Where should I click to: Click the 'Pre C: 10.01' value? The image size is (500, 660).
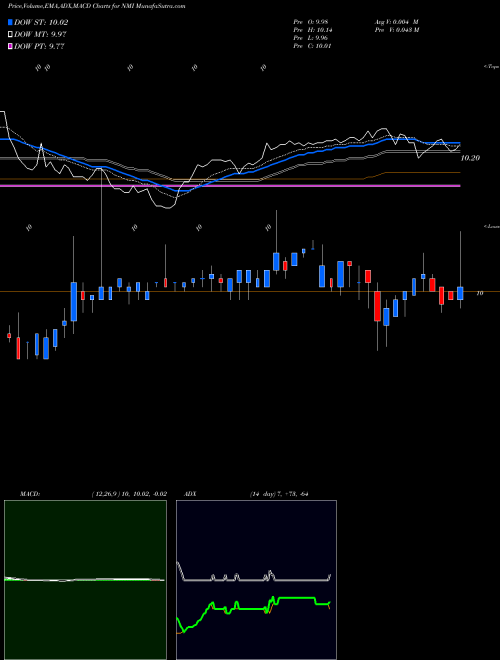tap(314, 46)
